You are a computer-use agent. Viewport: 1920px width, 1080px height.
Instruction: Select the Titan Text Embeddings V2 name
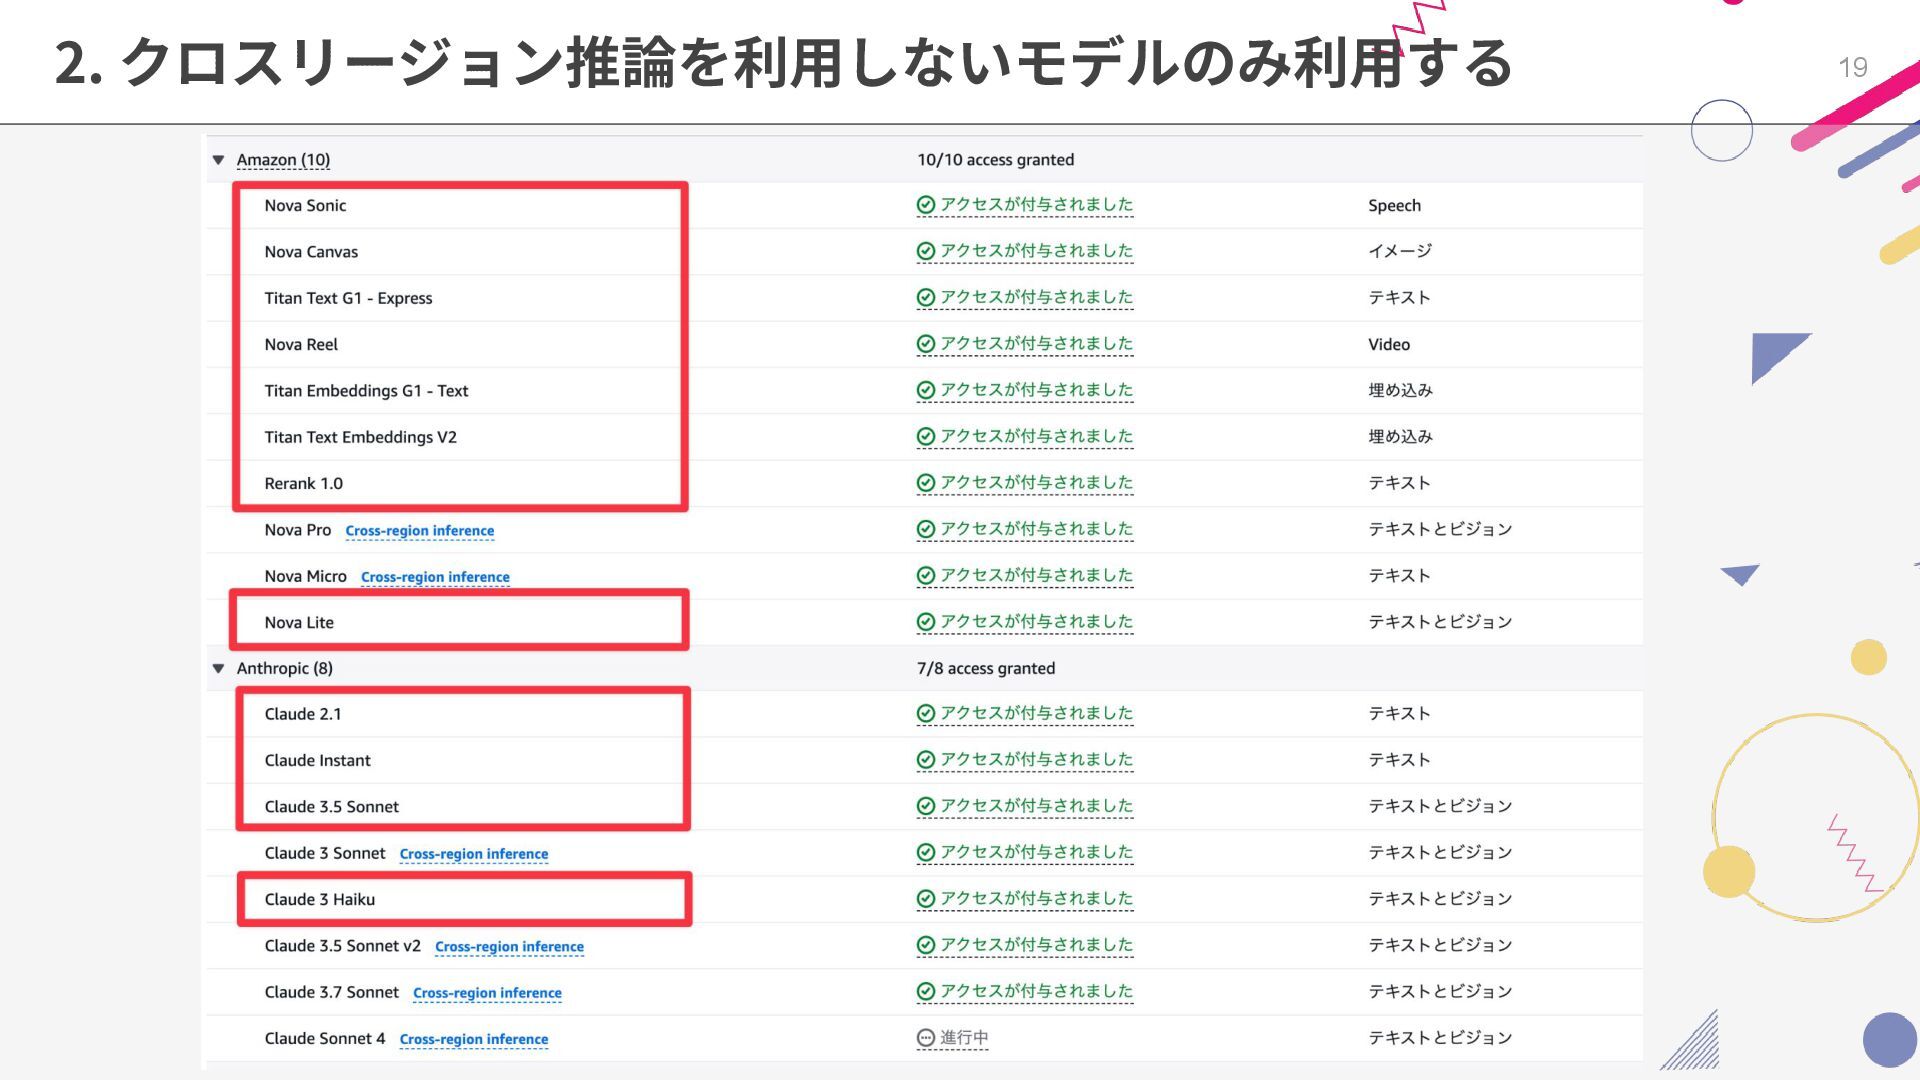pyautogui.click(x=360, y=437)
